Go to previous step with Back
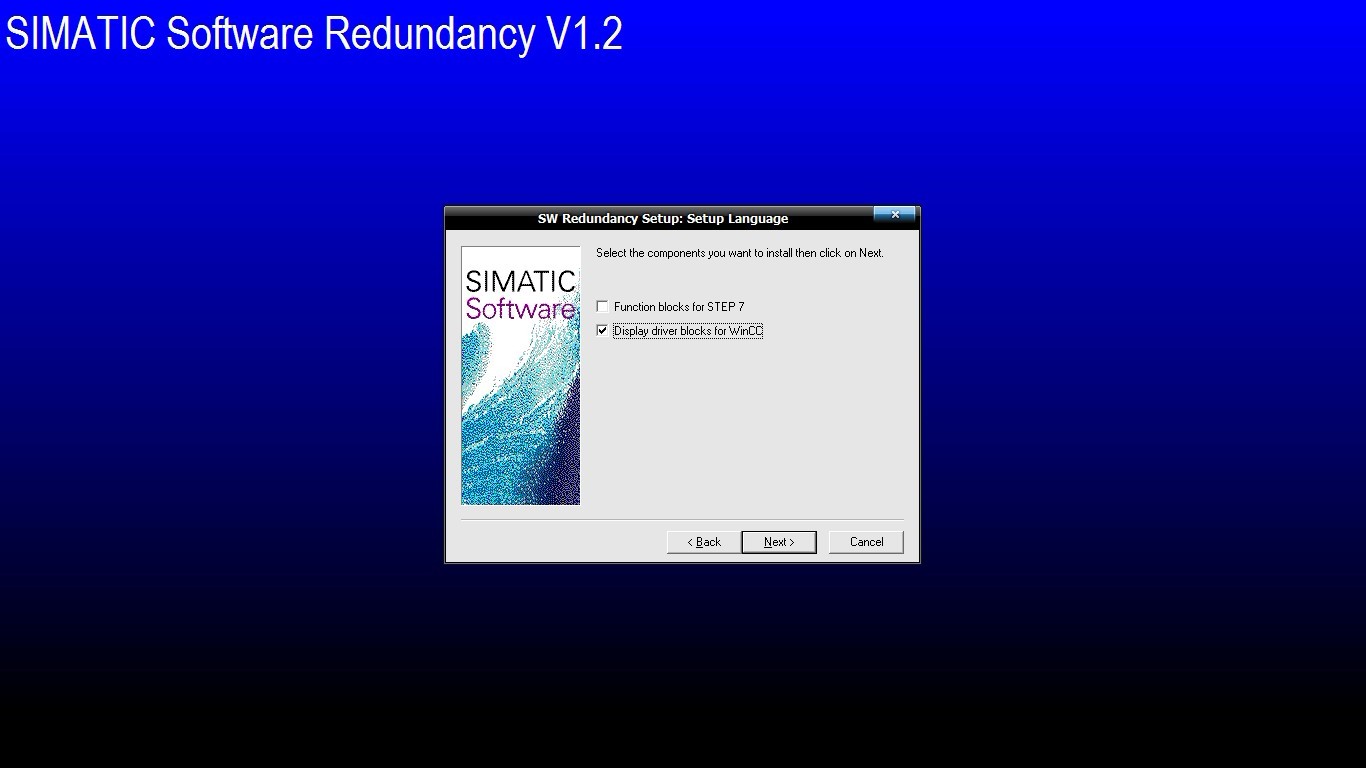The width and height of the screenshot is (1366, 768). click(704, 542)
